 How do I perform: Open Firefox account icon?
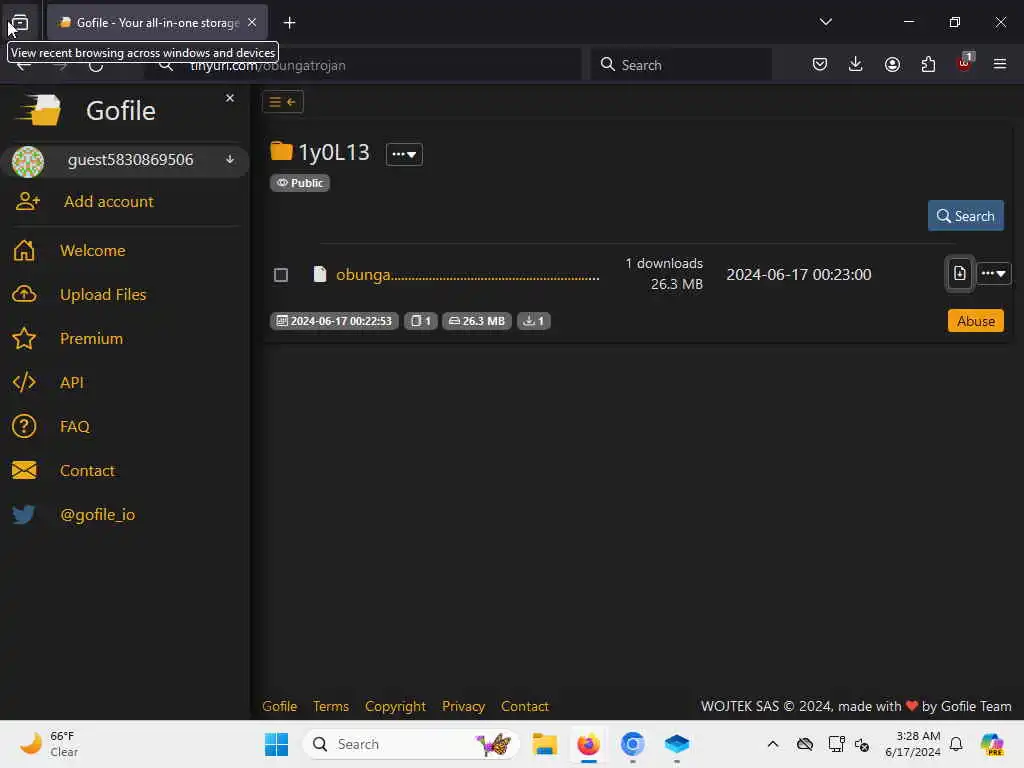(x=892, y=64)
